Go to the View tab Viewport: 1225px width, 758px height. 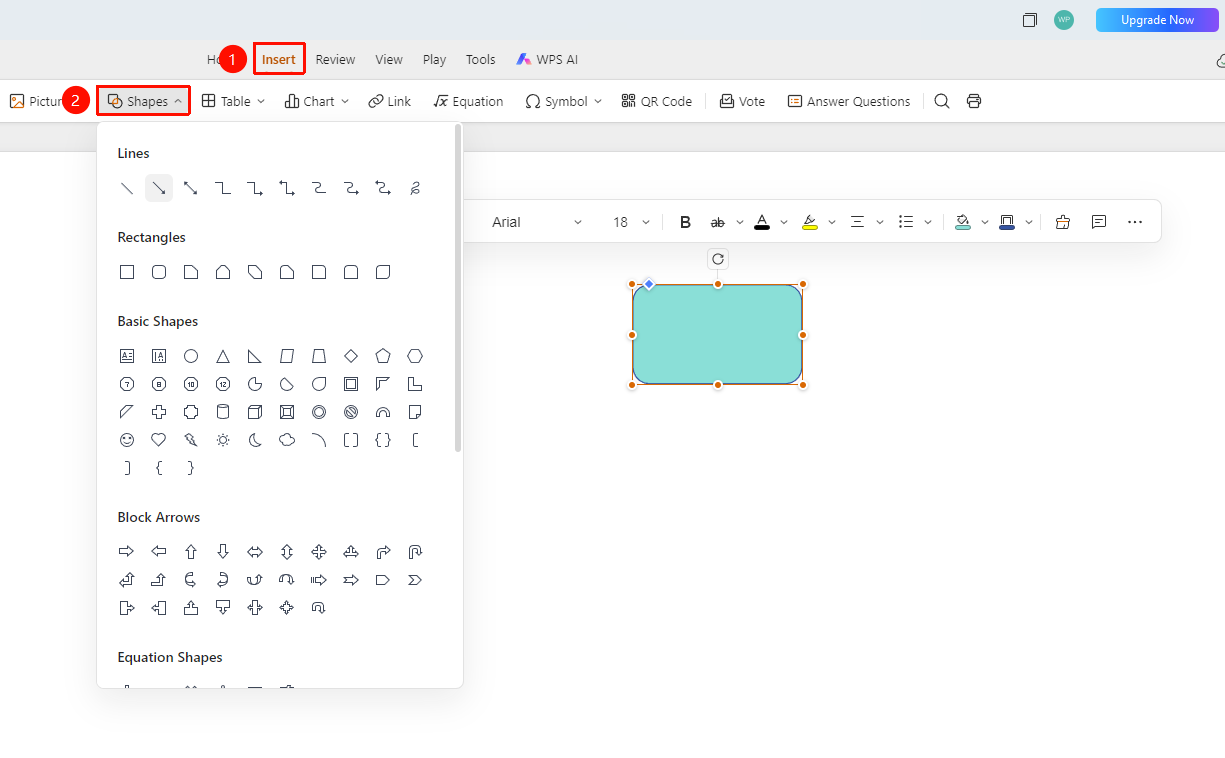[x=389, y=60]
